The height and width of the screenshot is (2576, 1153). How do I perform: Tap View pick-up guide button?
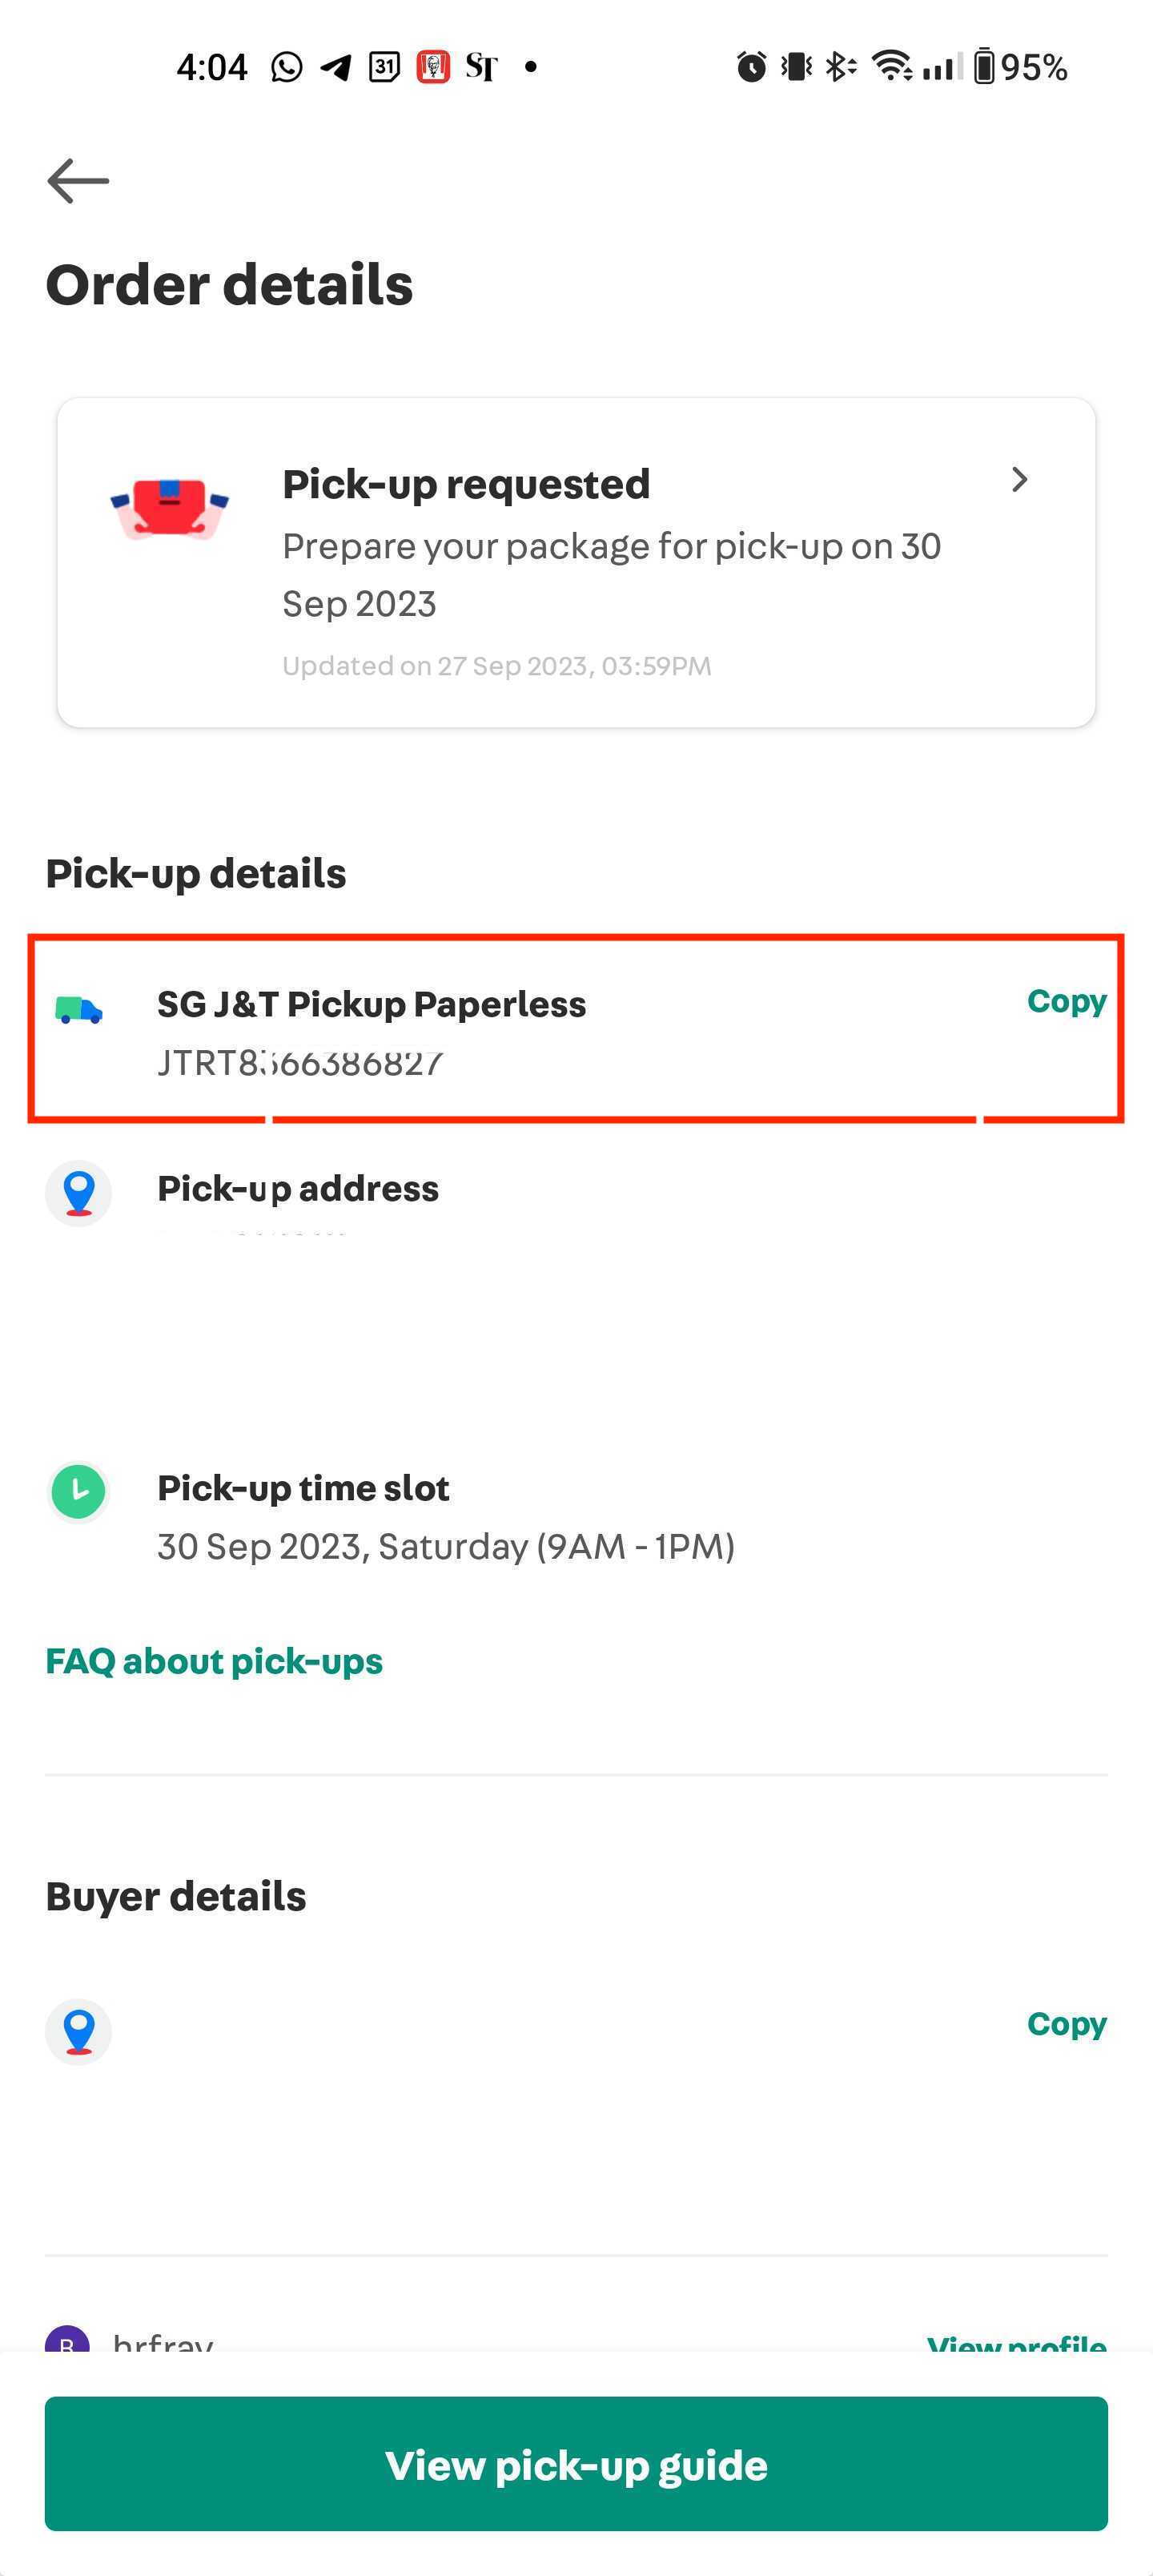[576, 2464]
